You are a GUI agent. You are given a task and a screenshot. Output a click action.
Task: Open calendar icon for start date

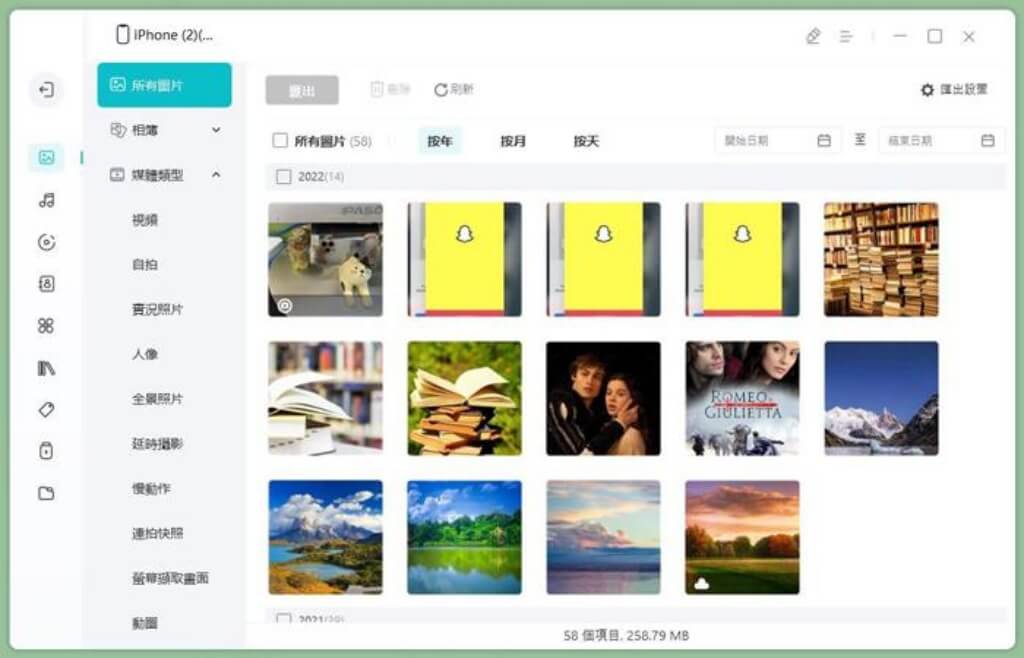point(824,140)
